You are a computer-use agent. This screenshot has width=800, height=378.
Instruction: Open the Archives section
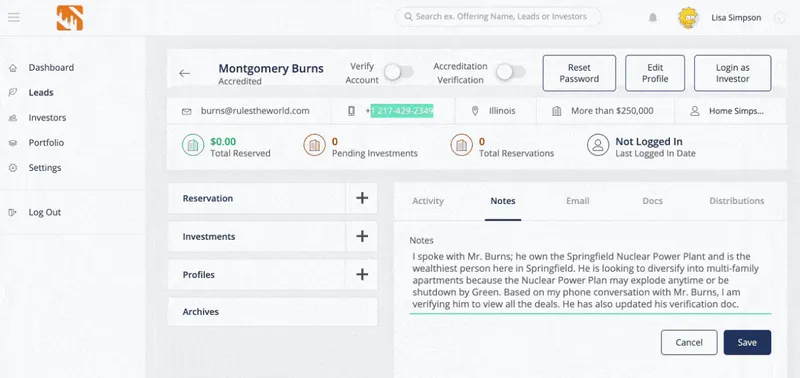click(x=272, y=312)
